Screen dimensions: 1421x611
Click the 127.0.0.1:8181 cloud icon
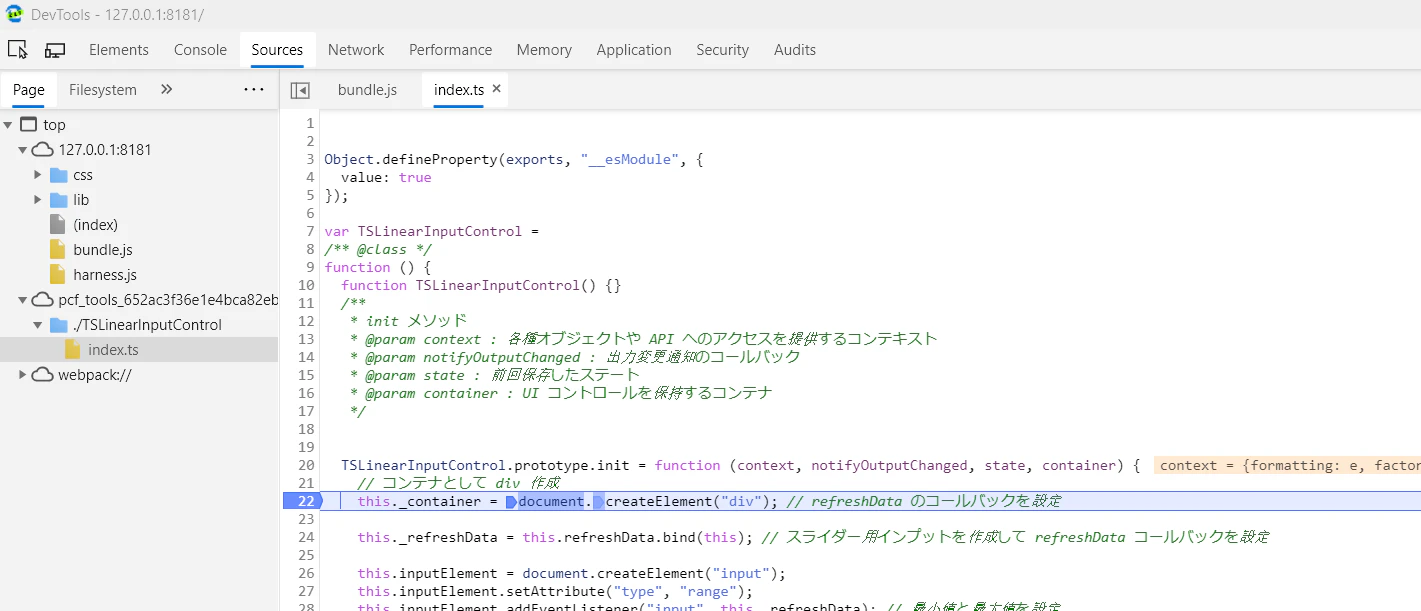pyautogui.click(x=43, y=150)
